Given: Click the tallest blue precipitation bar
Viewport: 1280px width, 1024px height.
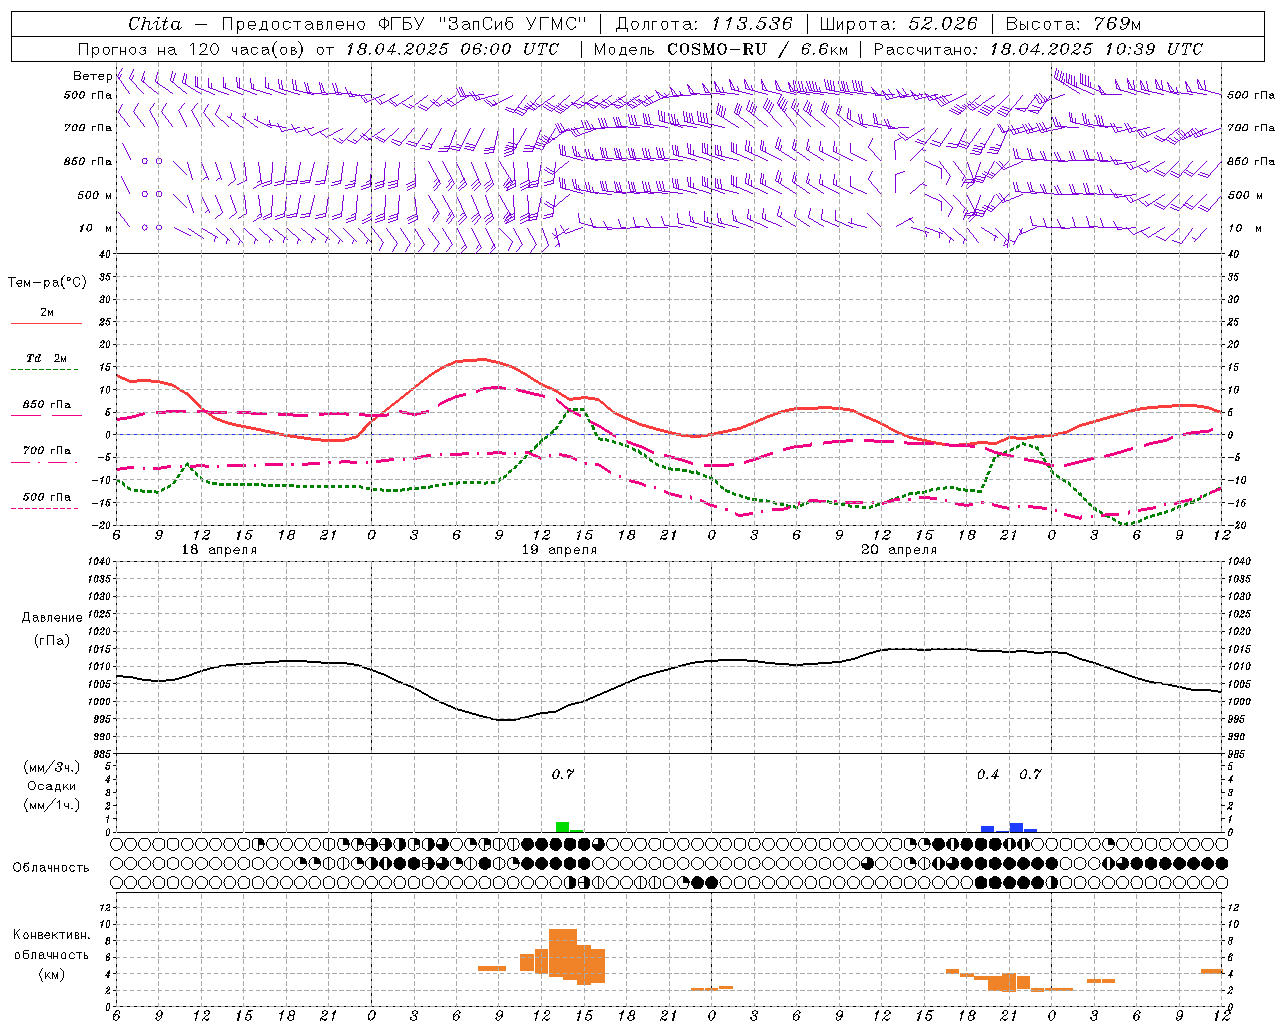Looking at the screenshot, I should pos(1016,827).
